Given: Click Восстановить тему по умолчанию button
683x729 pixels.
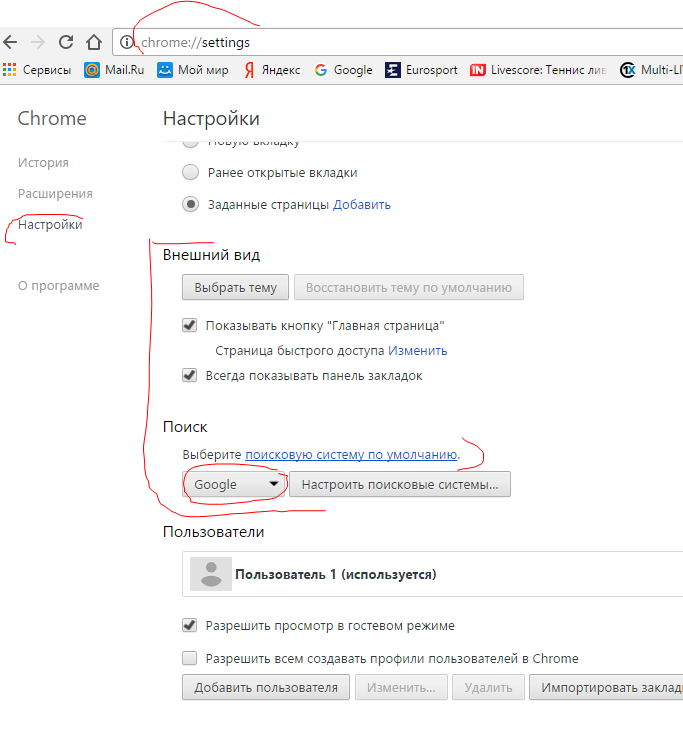Looking at the screenshot, I should 409,287.
